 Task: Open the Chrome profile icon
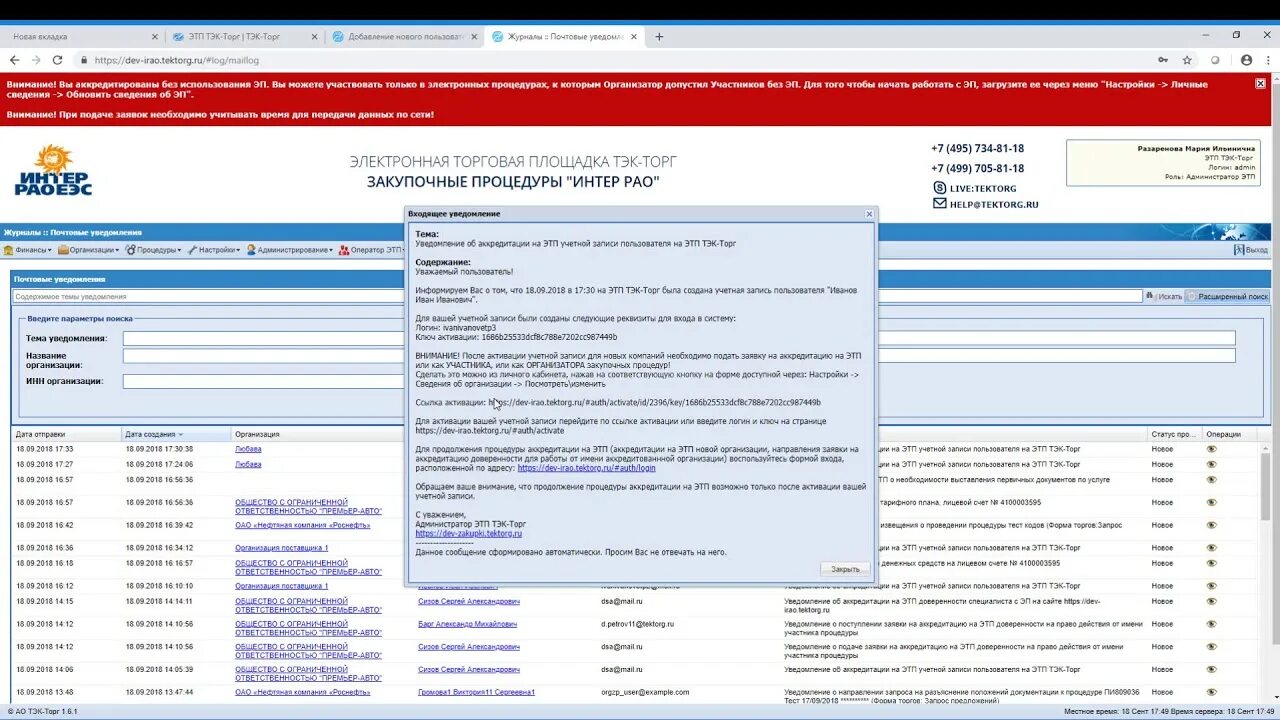point(1246,60)
